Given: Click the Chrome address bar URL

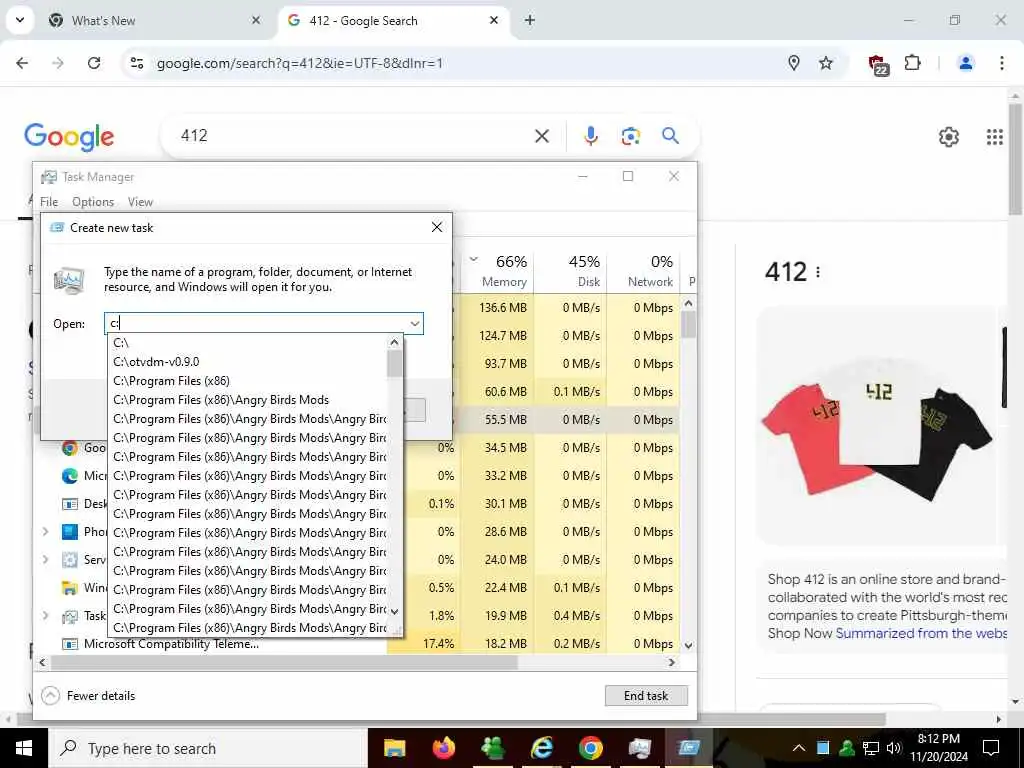Looking at the screenshot, I should point(300,63).
